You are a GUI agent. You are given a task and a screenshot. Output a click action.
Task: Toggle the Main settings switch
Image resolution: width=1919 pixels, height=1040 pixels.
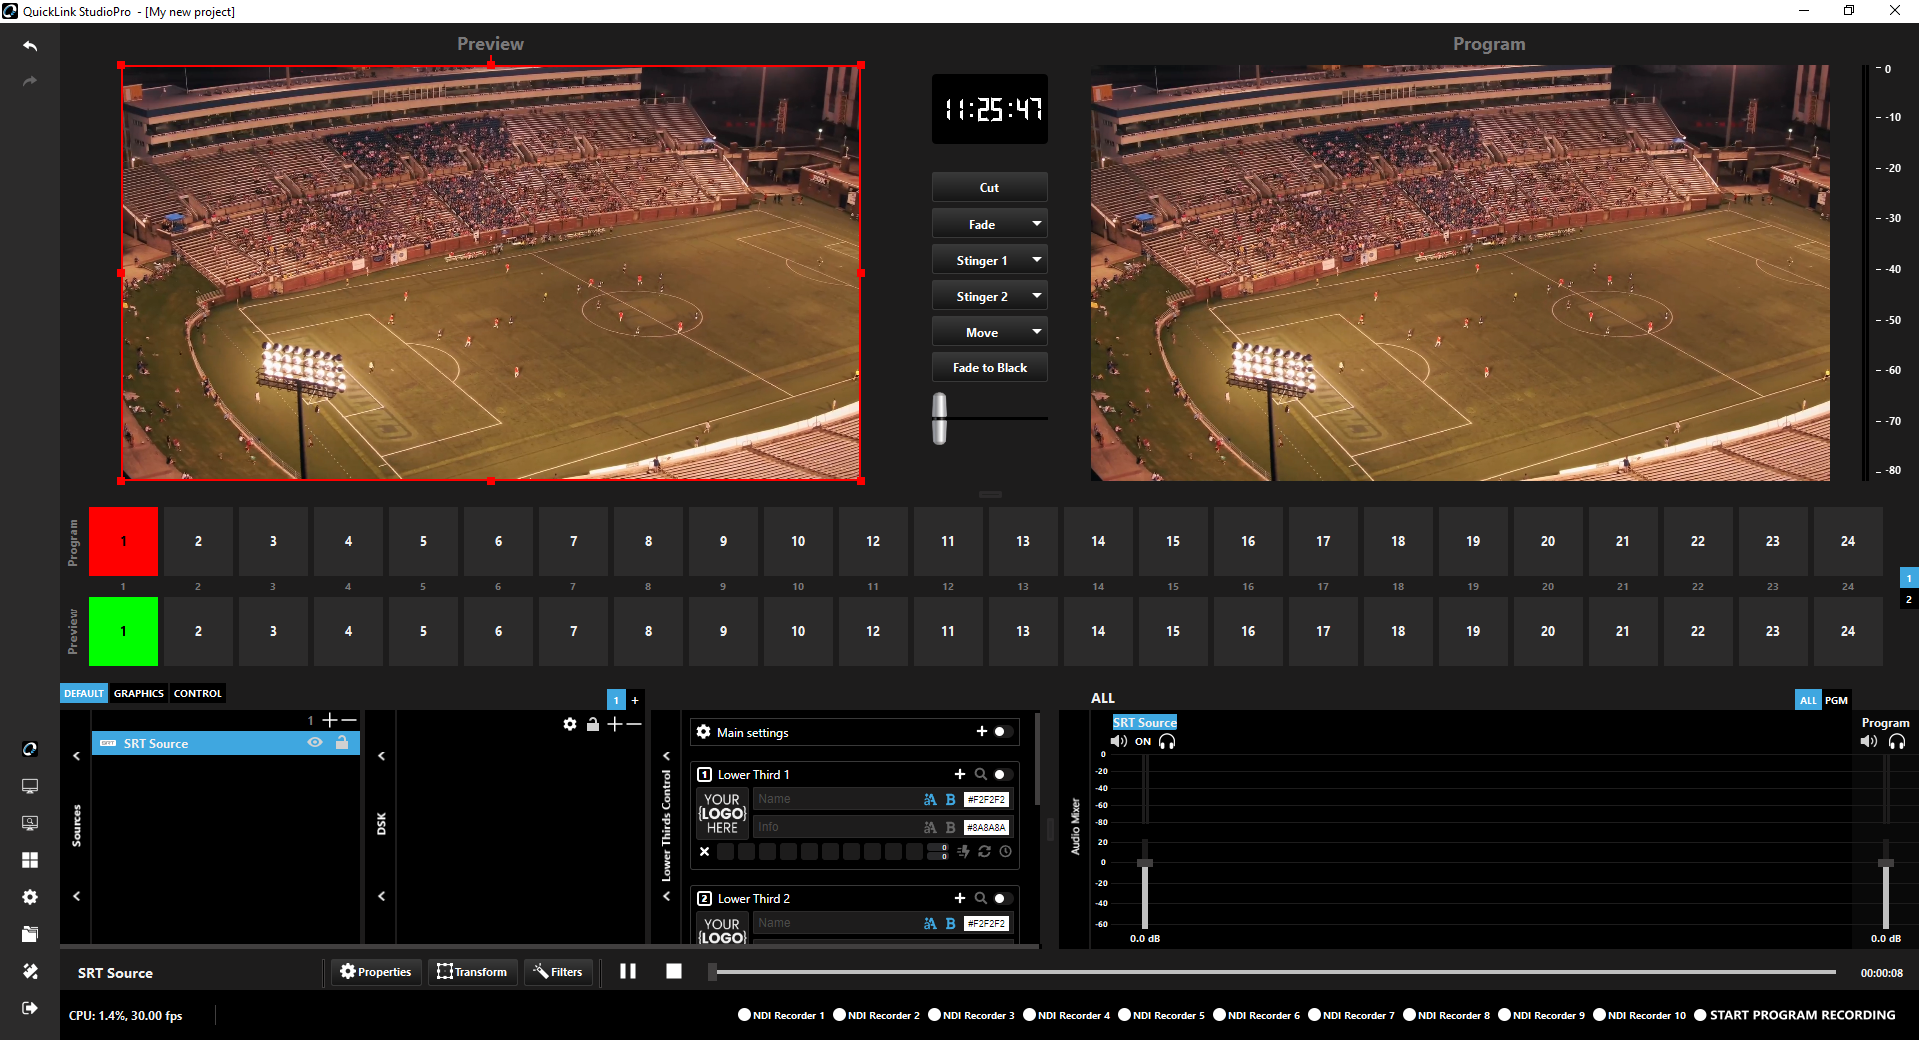pyautogui.click(x=1003, y=732)
